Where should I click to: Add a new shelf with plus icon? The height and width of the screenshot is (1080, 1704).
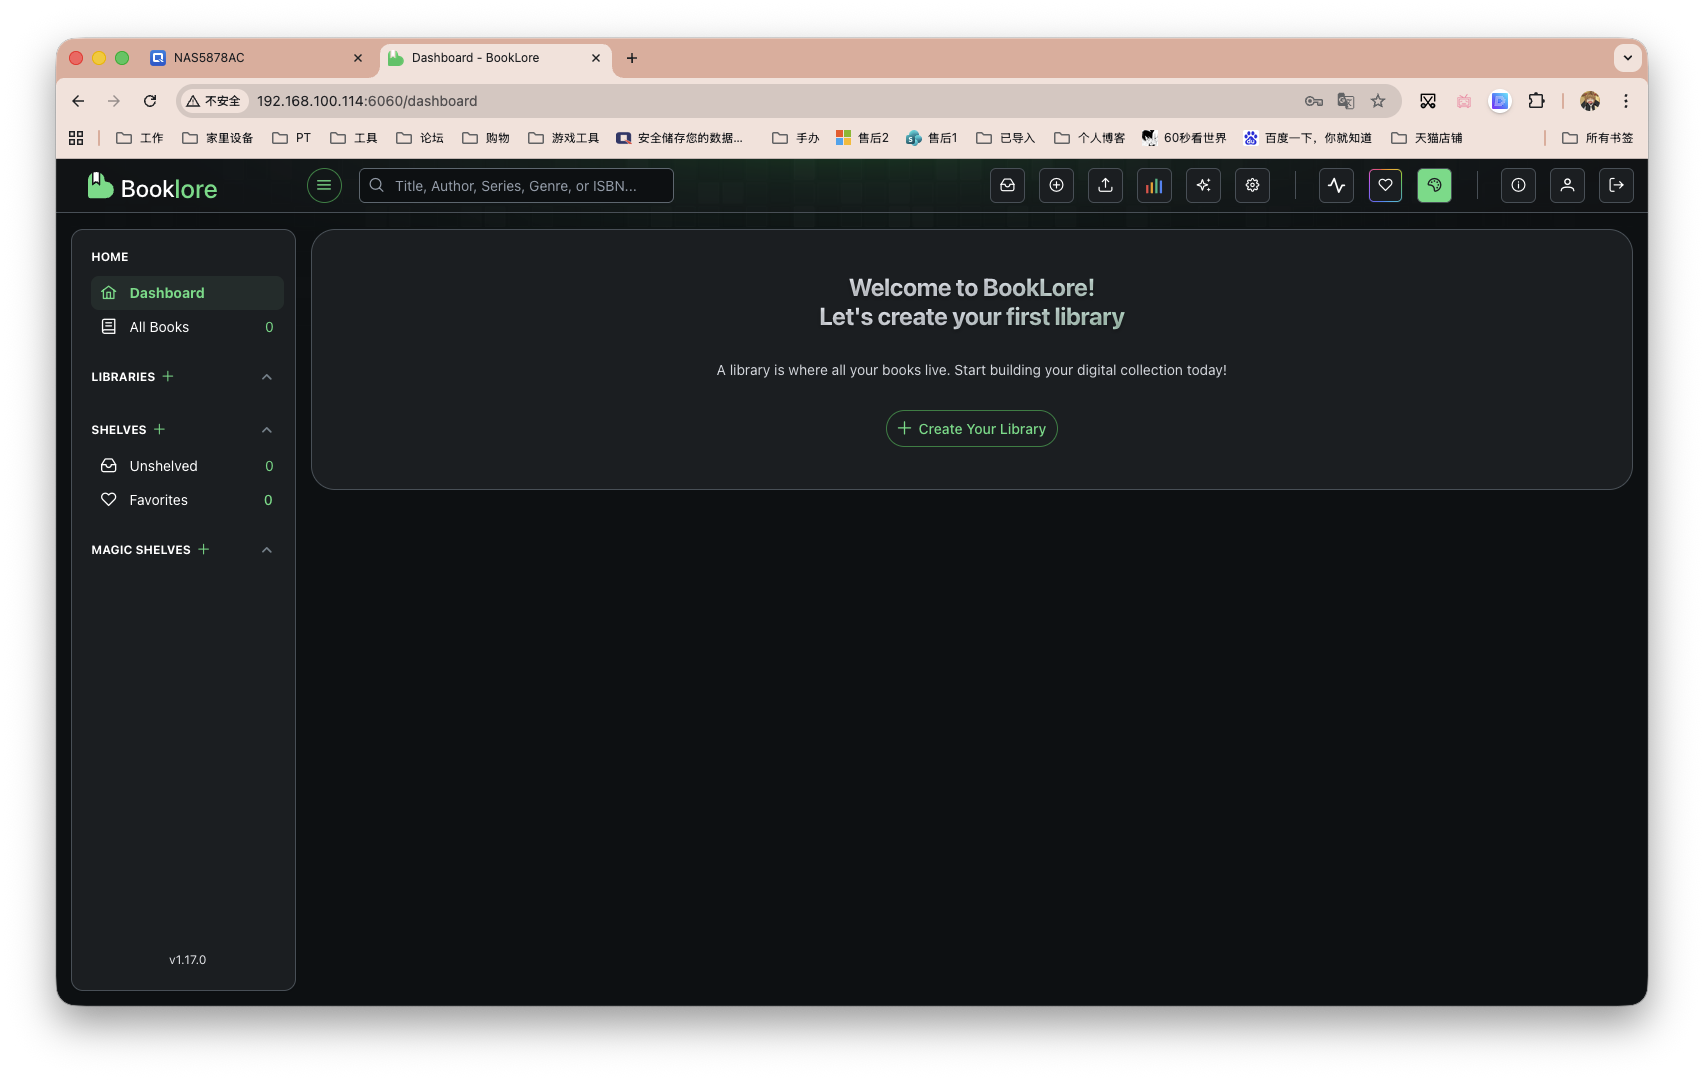(x=159, y=429)
